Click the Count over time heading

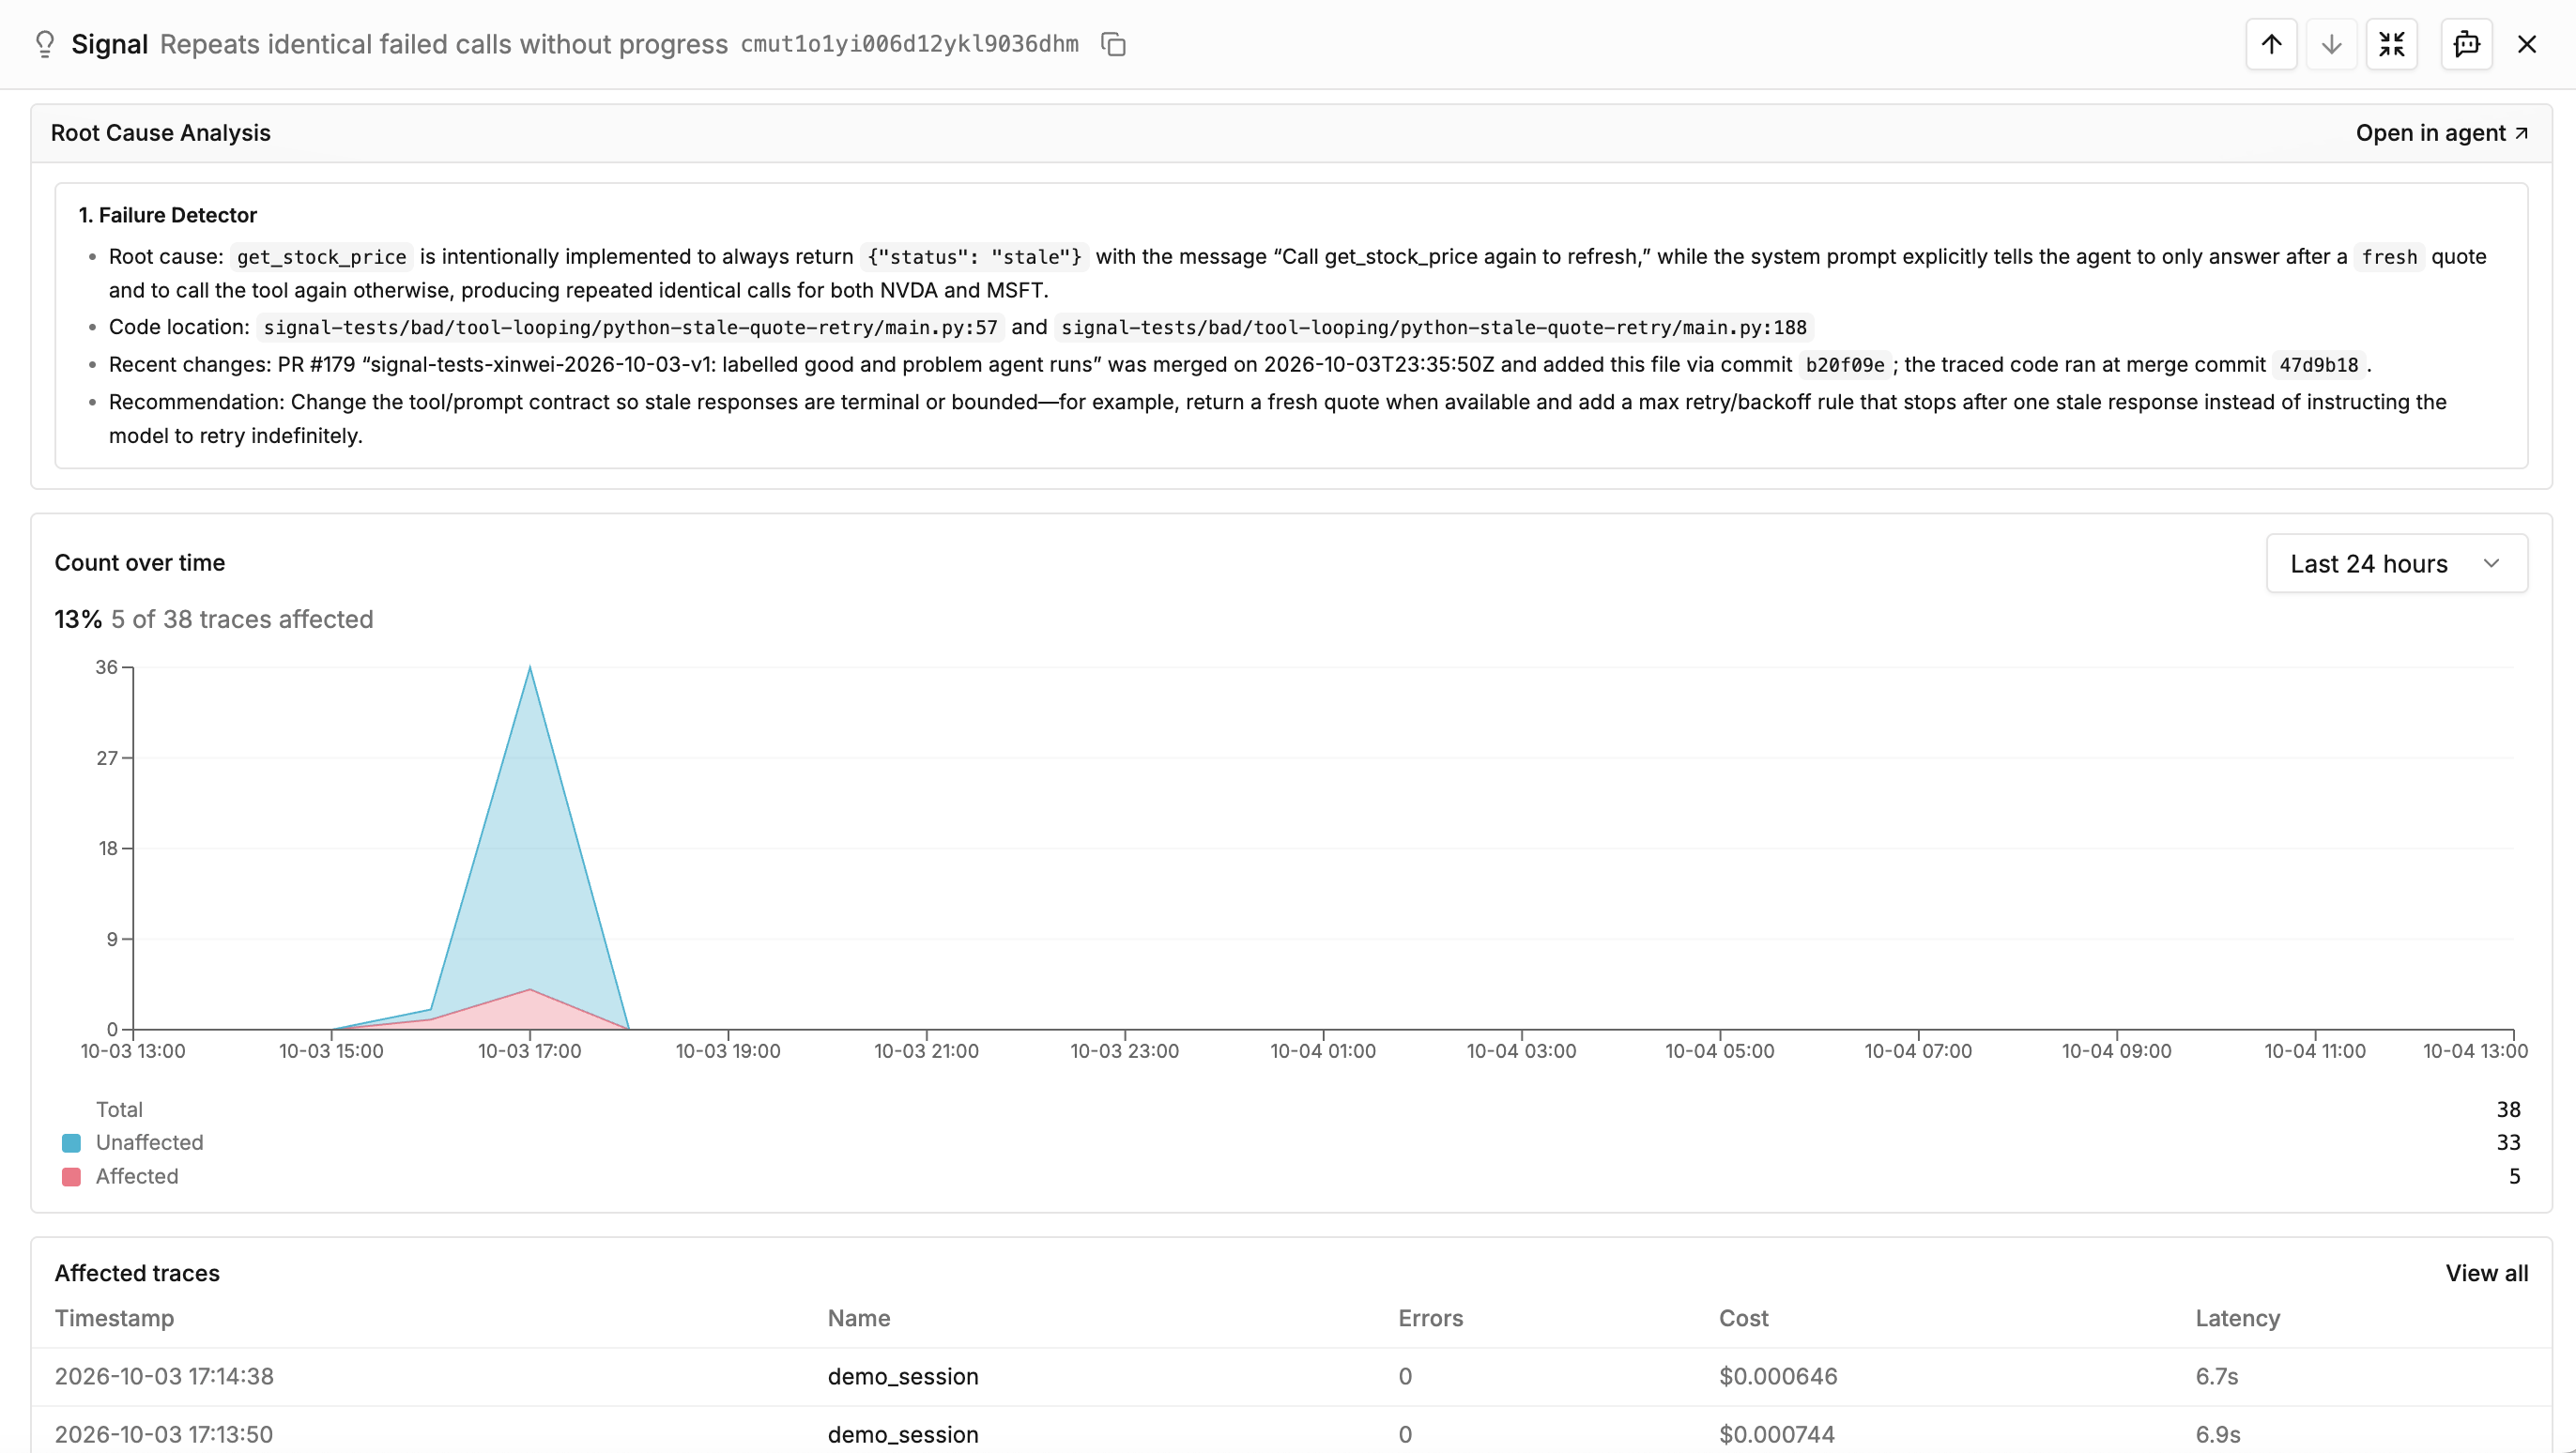pos(139,563)
